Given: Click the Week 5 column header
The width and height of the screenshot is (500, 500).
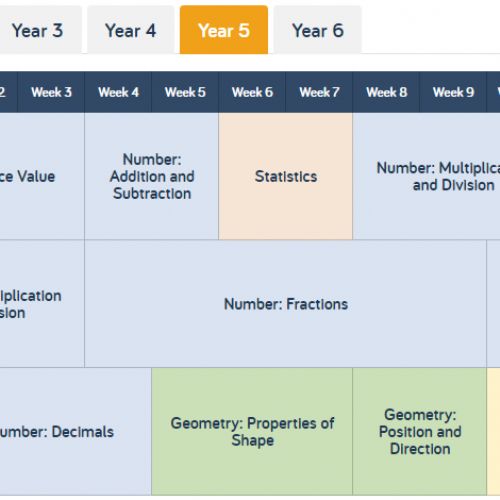Looking at the screenshot, I should click(x=185, y=92).
